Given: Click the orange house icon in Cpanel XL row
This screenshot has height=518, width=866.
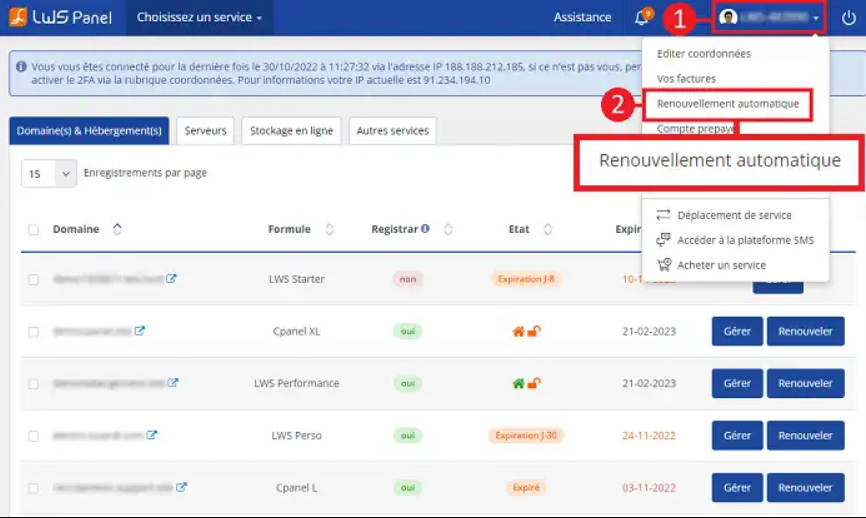Looking at the screenshot, I should pyautogui.click(x=518, y=331).
